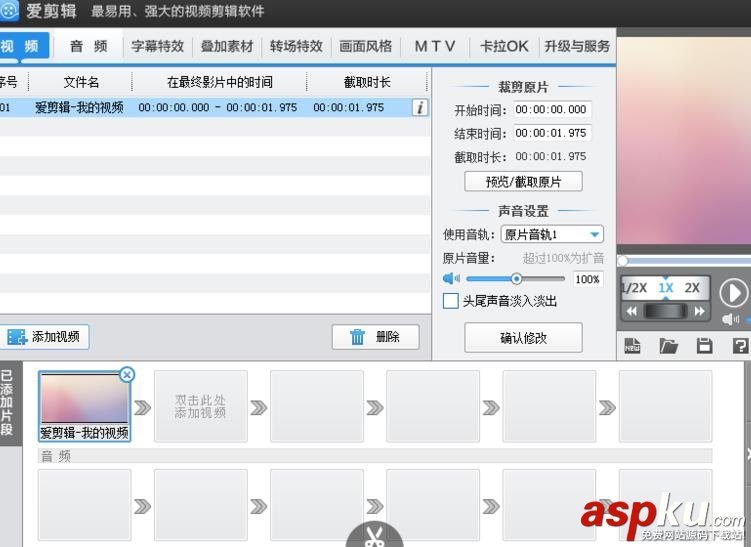Set playback speed to 2X
Image resolution: width=751 pixels, height=547 pixels.
692,287
